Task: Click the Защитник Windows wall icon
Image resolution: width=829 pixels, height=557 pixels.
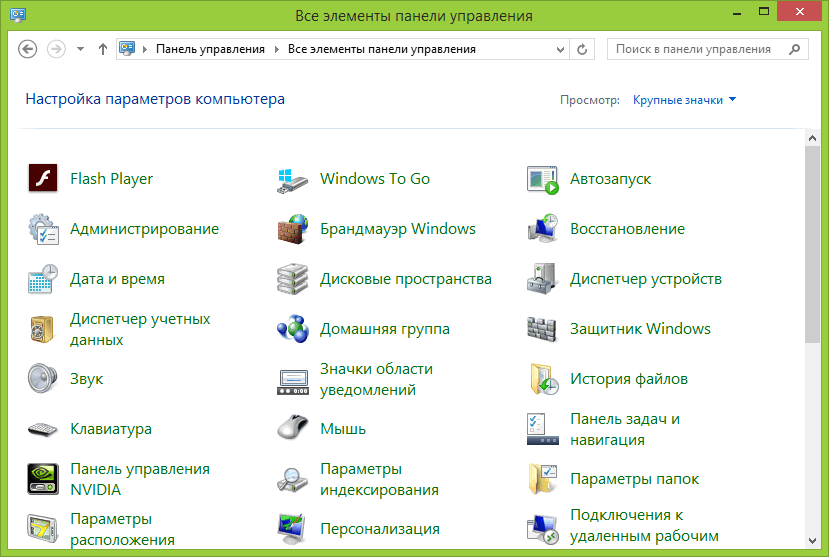Action: (x=542, y=329)
